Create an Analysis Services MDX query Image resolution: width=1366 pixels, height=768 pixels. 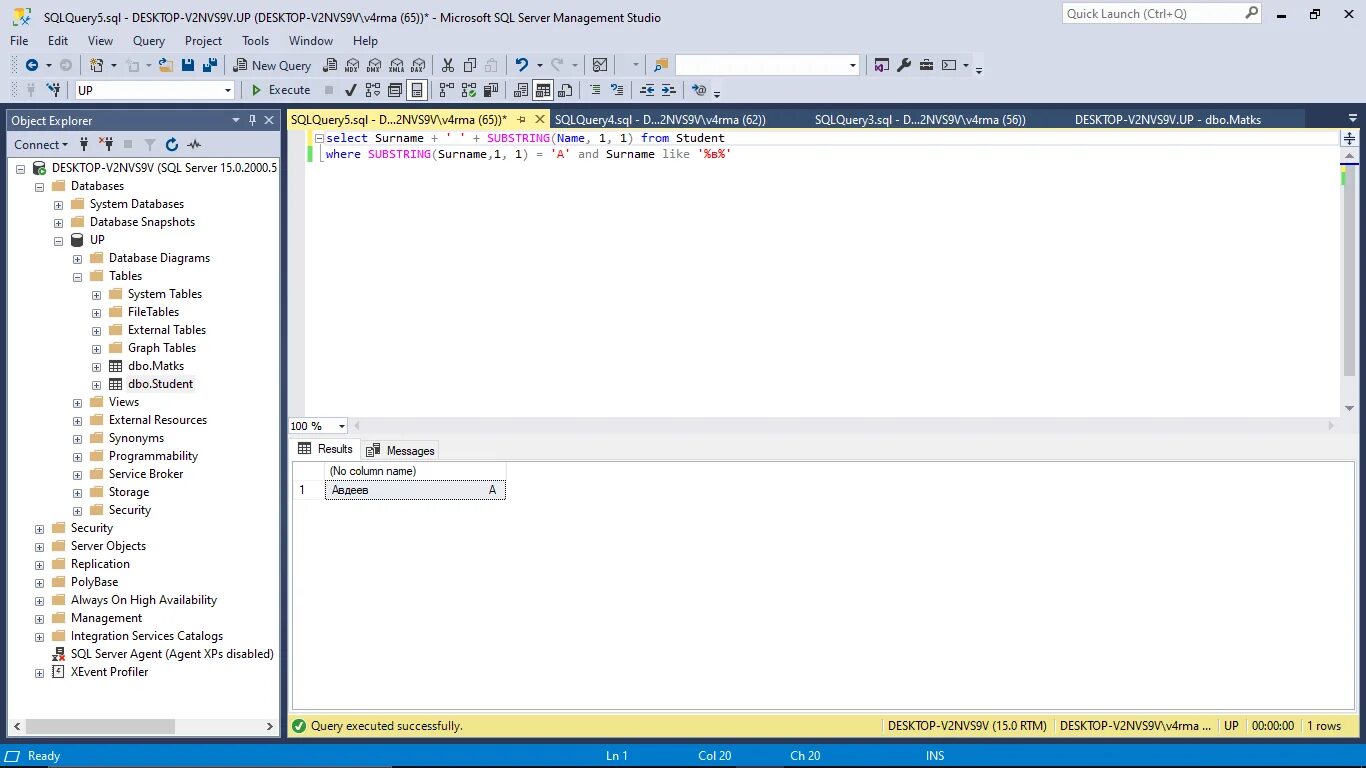(x=352, y=65)
